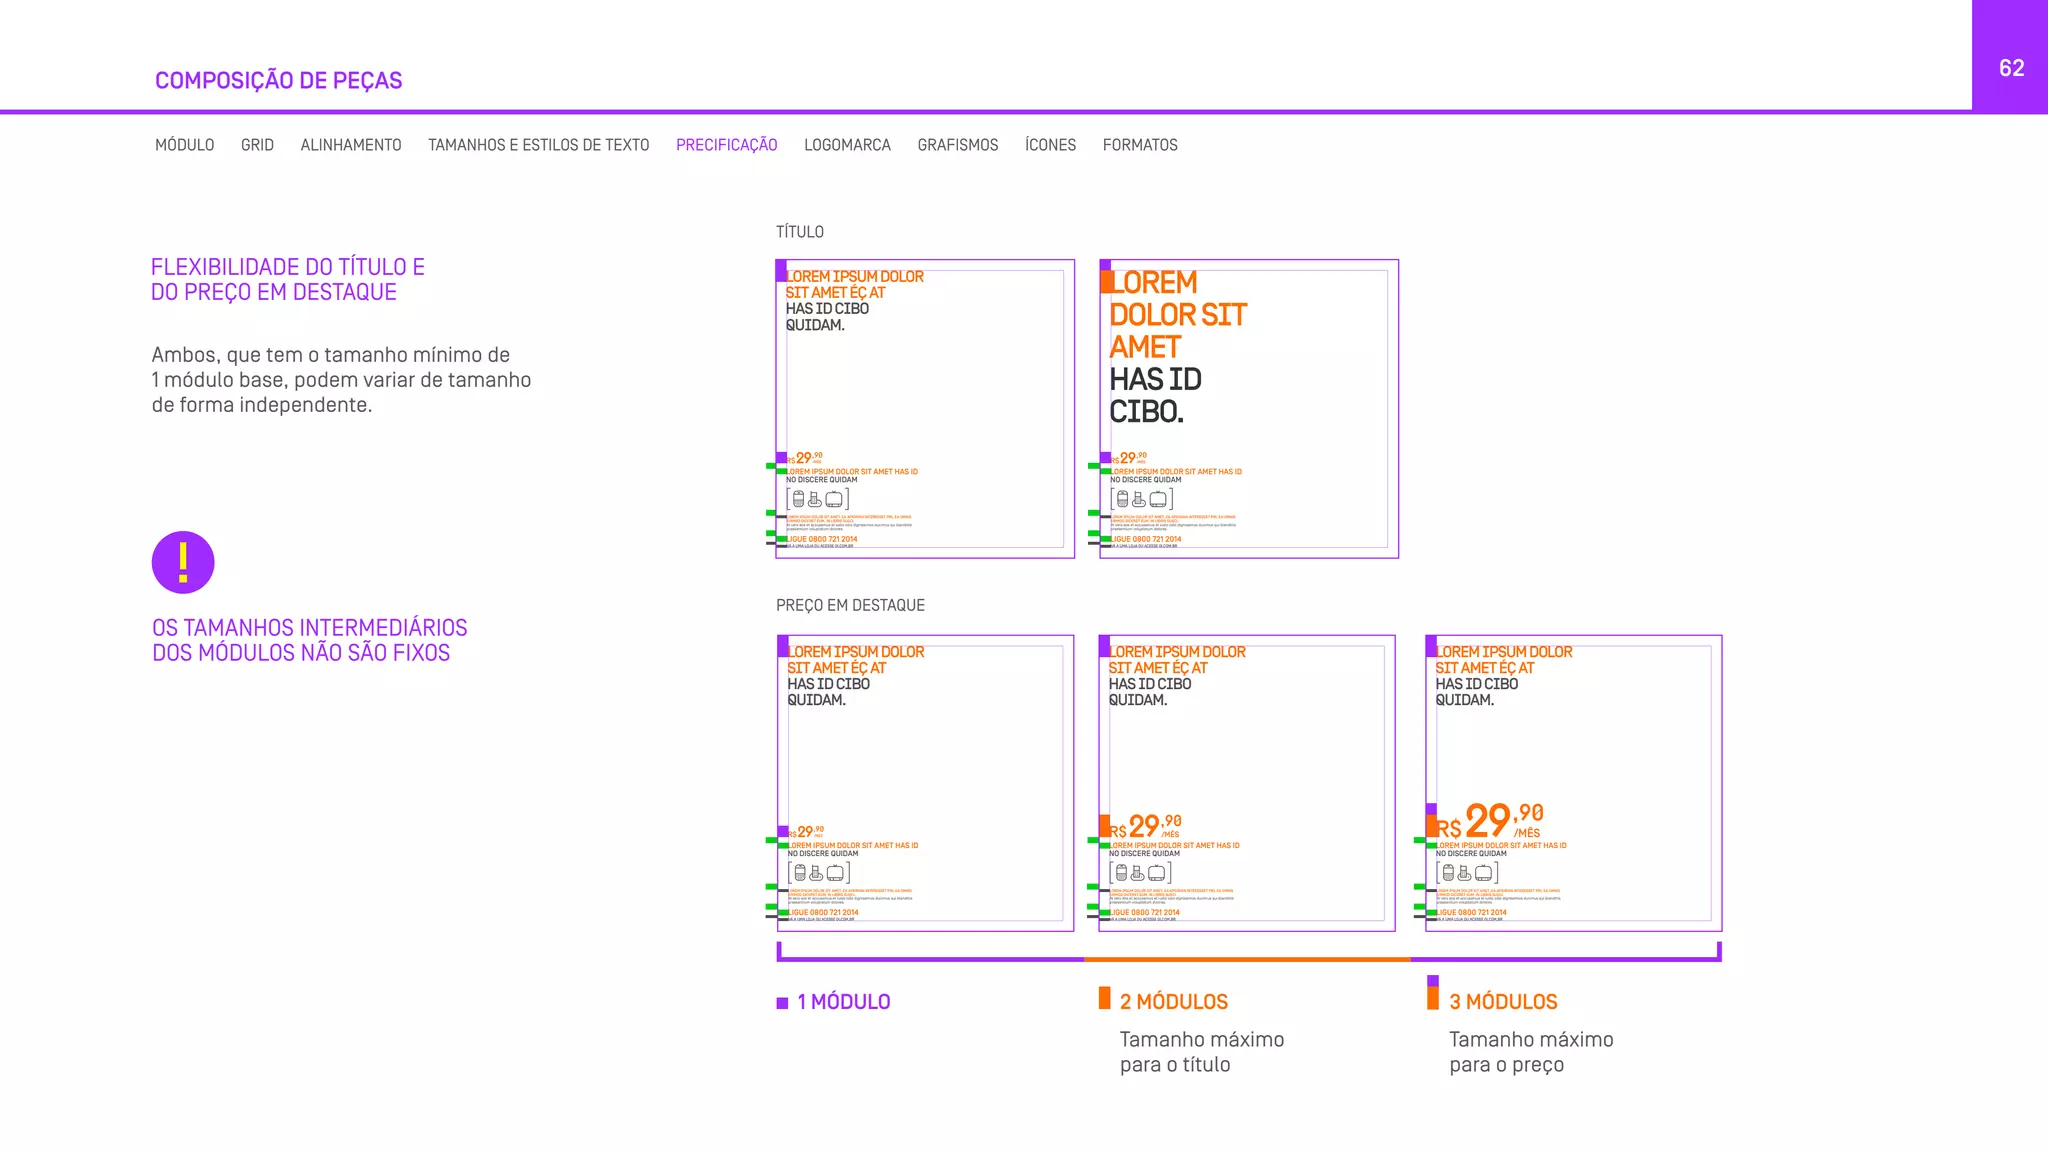Click the purple square beside 1 MÓDULO
The width and height of the screenshot is (2048, 1152).
pos(782,1003)
